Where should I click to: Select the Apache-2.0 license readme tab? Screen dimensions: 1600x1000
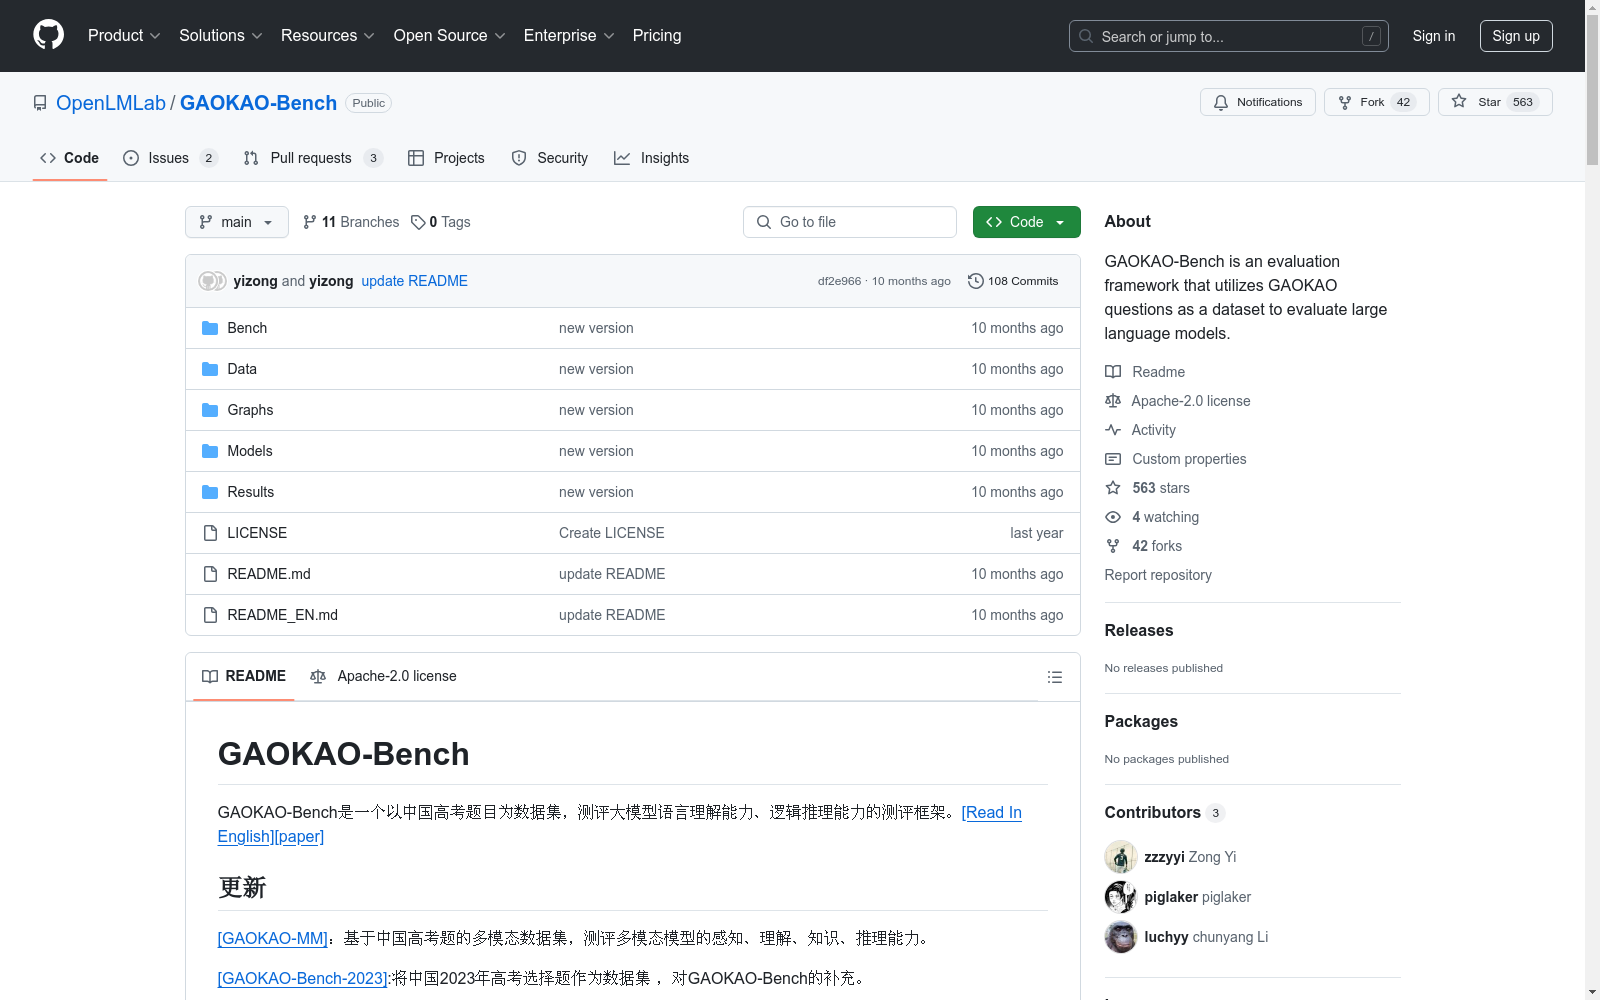383,676
